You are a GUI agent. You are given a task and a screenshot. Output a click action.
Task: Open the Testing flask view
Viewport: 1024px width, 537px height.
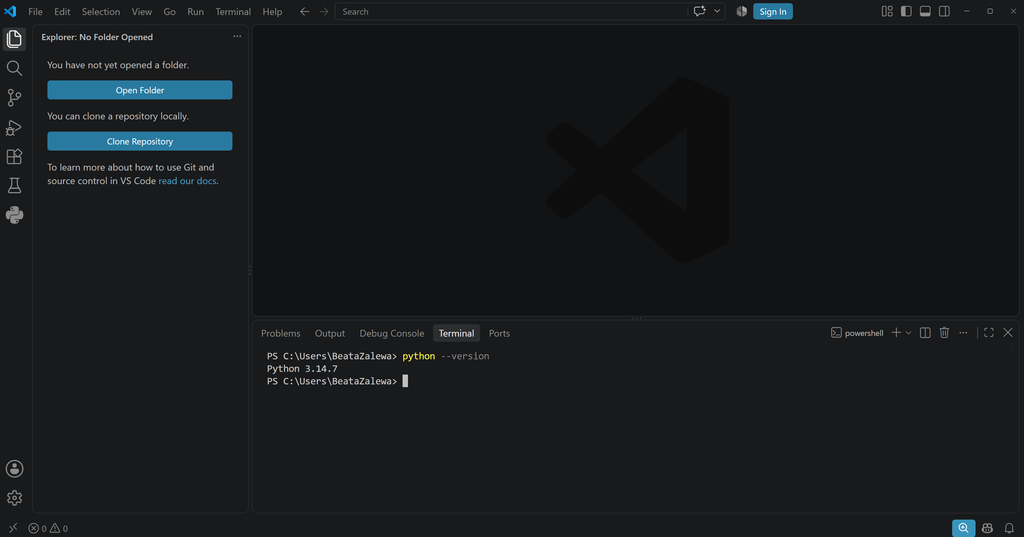14,186
